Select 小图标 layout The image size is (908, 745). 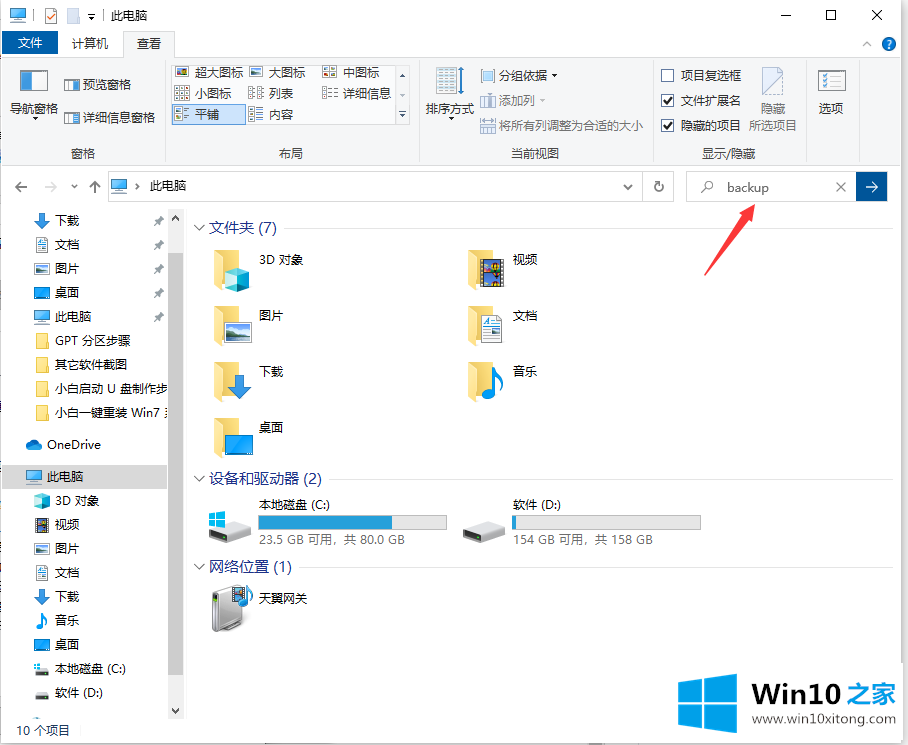click(x=203, y=93)
